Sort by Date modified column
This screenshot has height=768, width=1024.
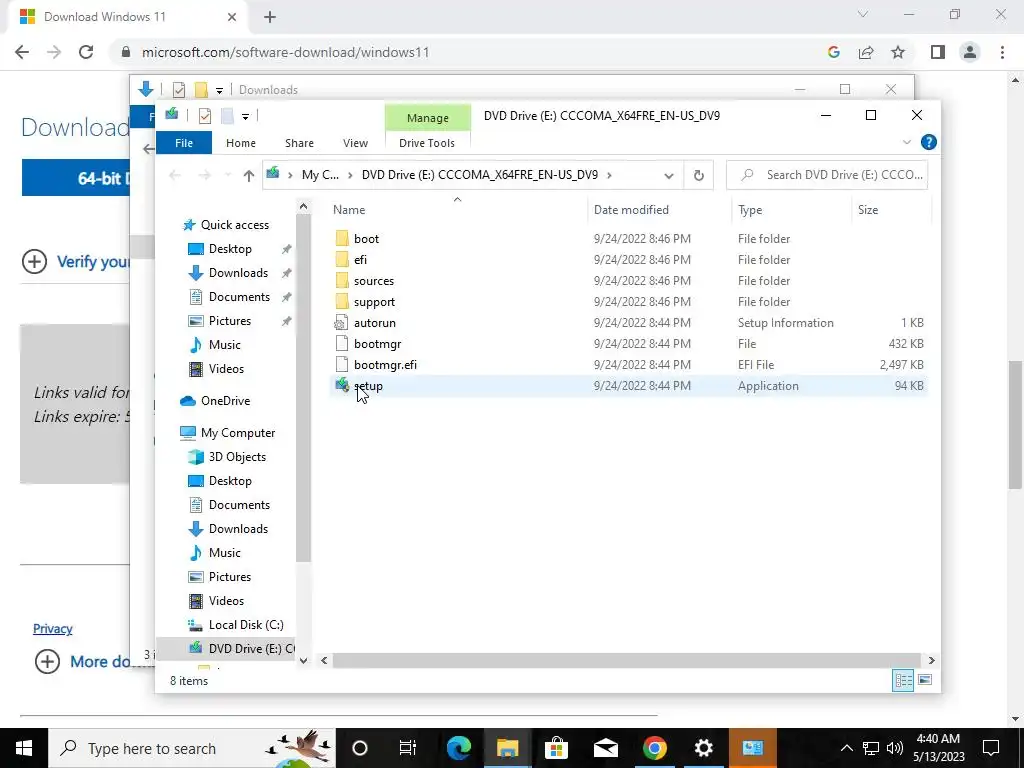pos(631,210)
